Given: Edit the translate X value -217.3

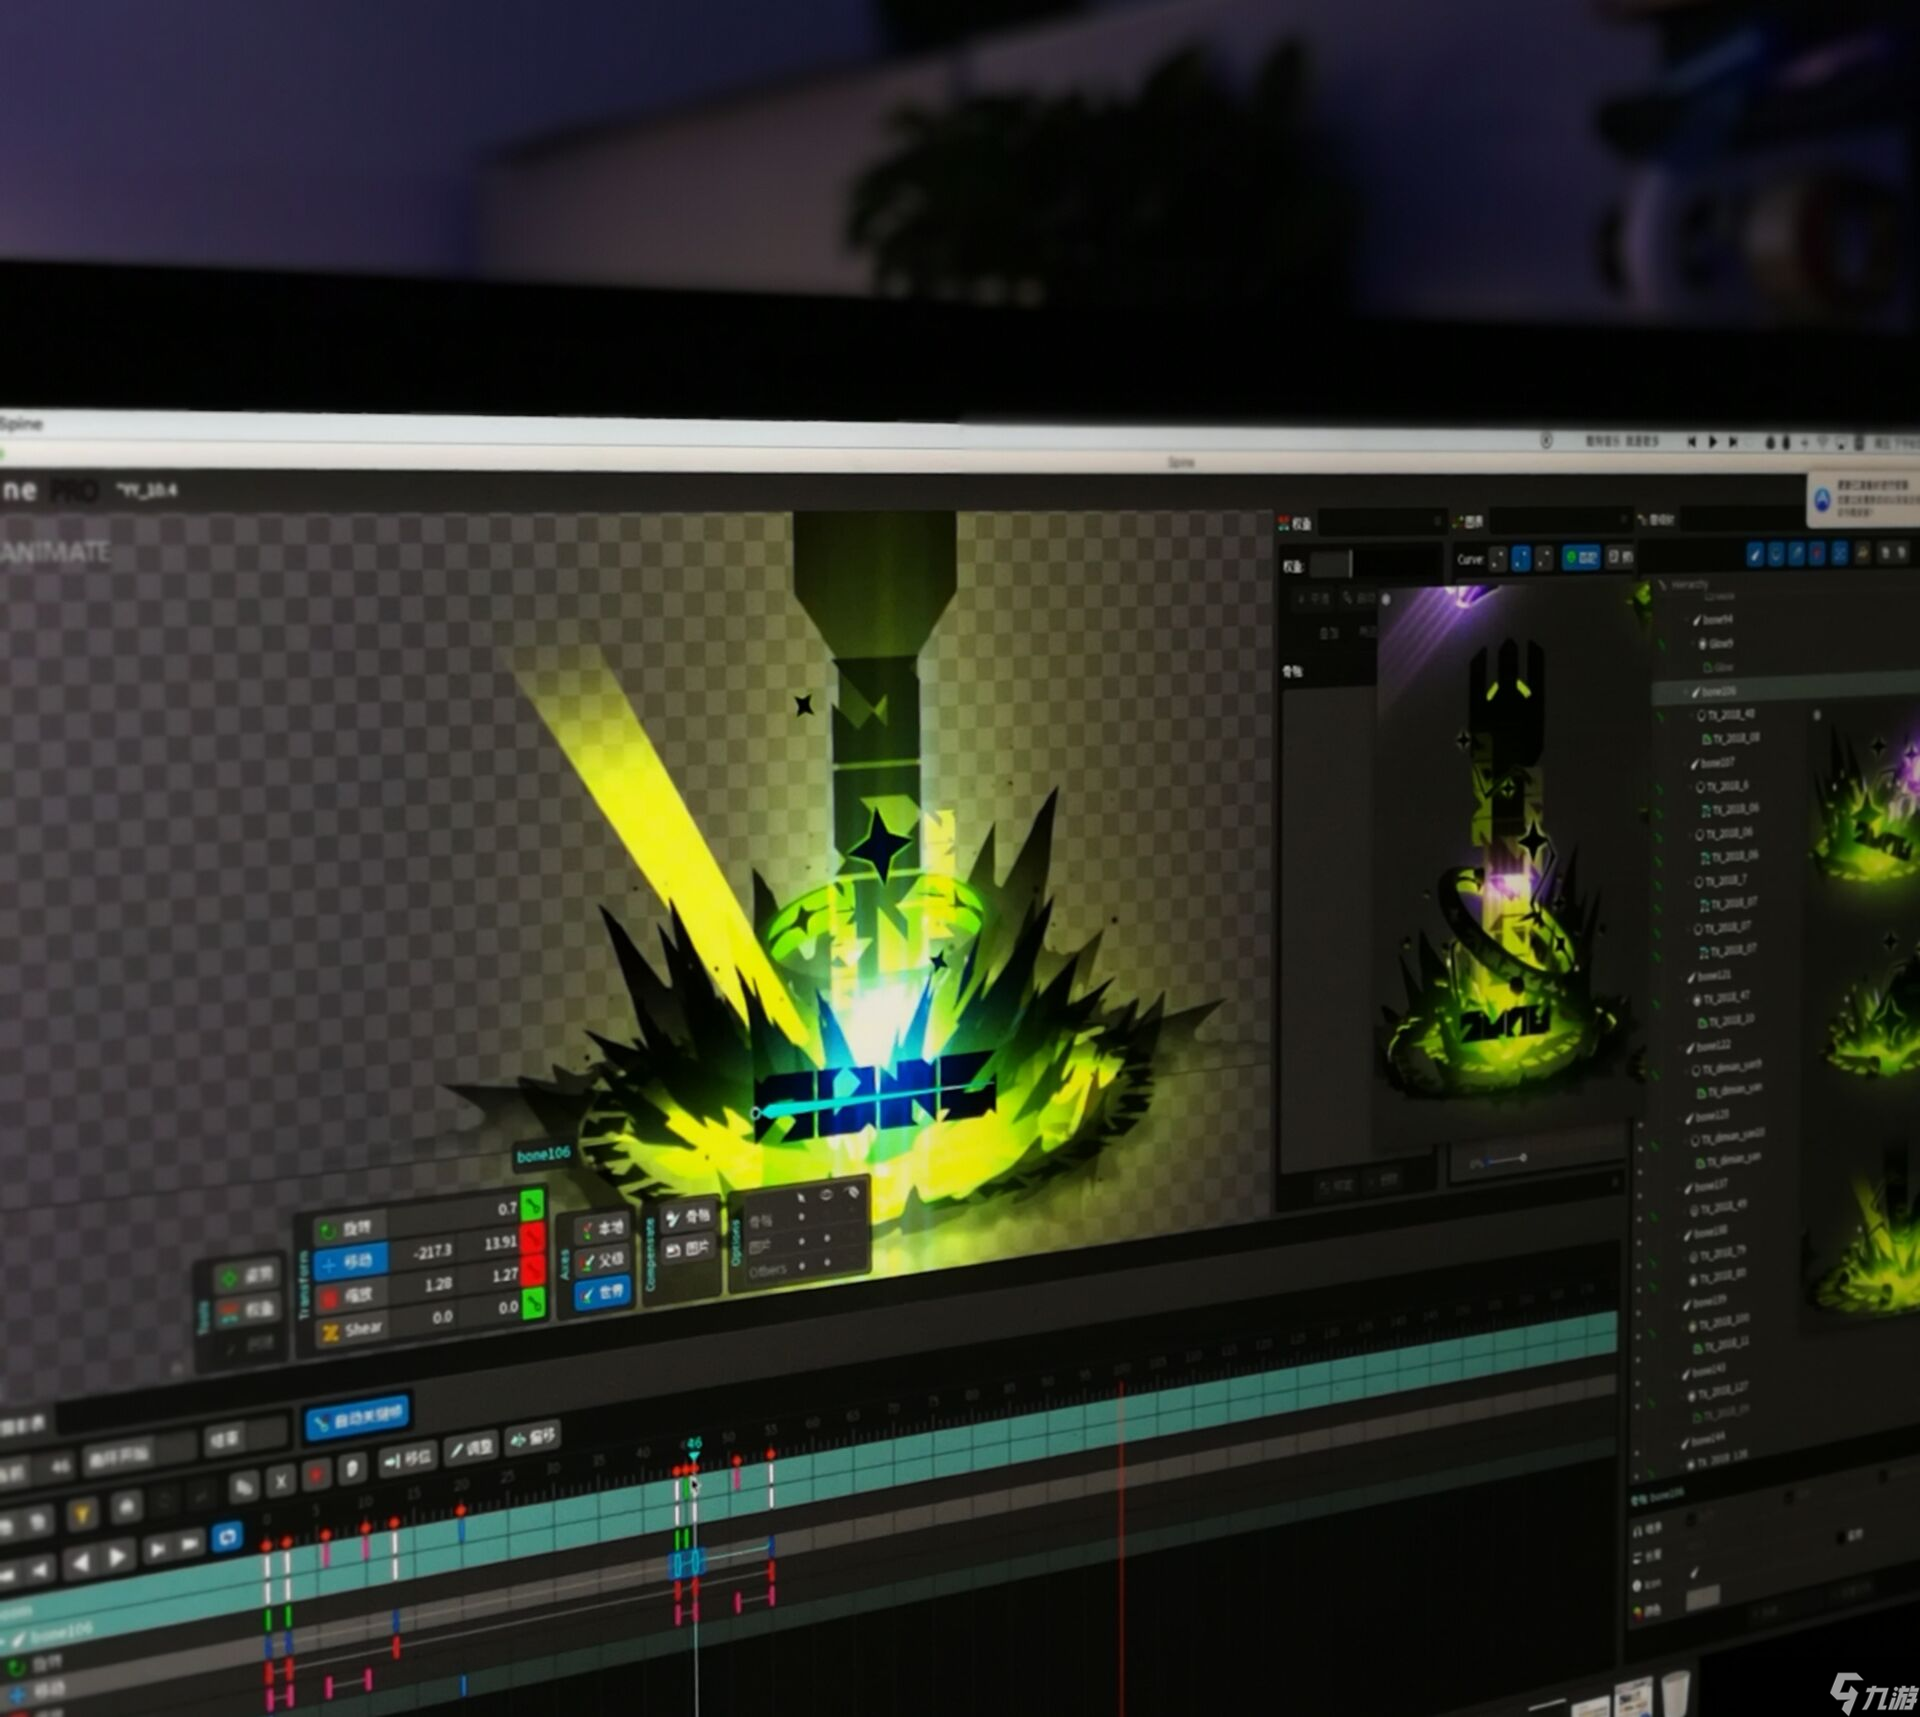Looking at the screenshot, I should pos(432,1251).
